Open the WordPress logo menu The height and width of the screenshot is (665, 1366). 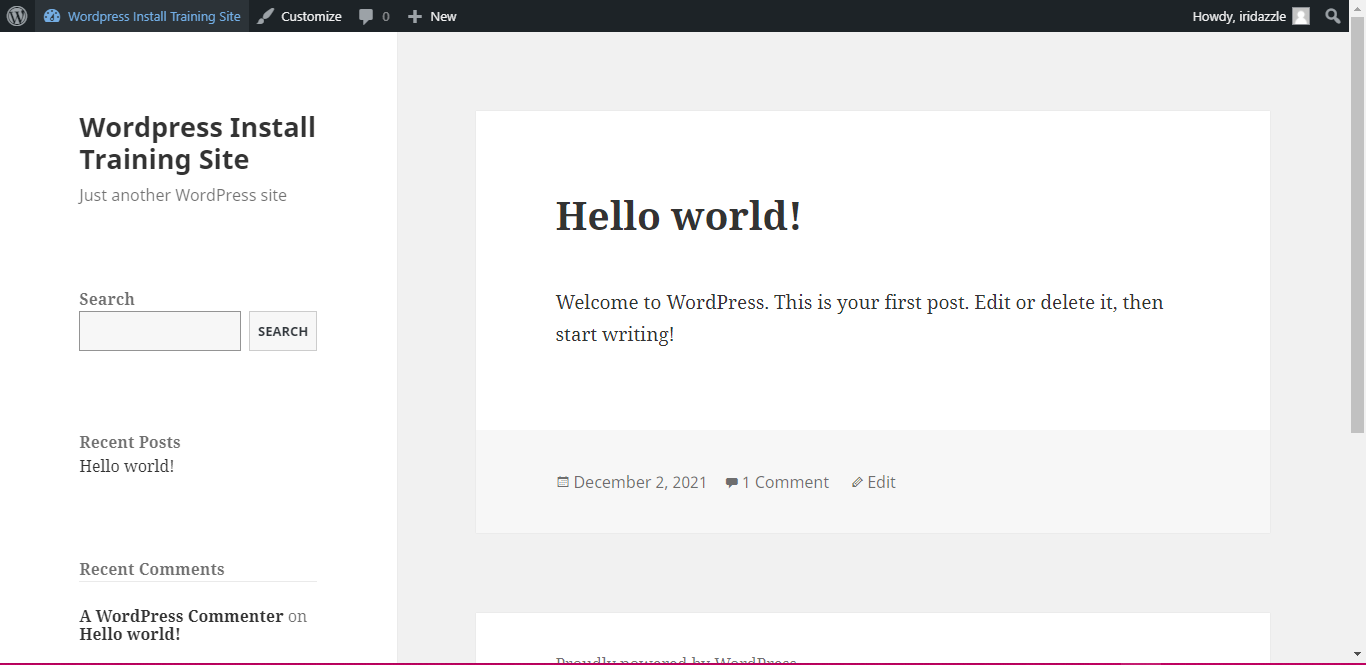17,16
